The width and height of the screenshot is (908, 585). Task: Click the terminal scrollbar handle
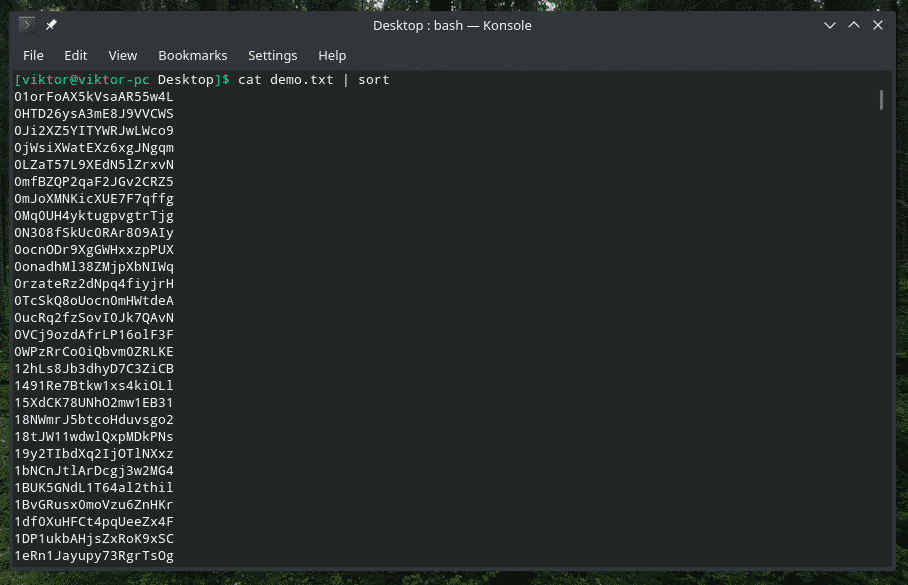click(x=881, y=99)
